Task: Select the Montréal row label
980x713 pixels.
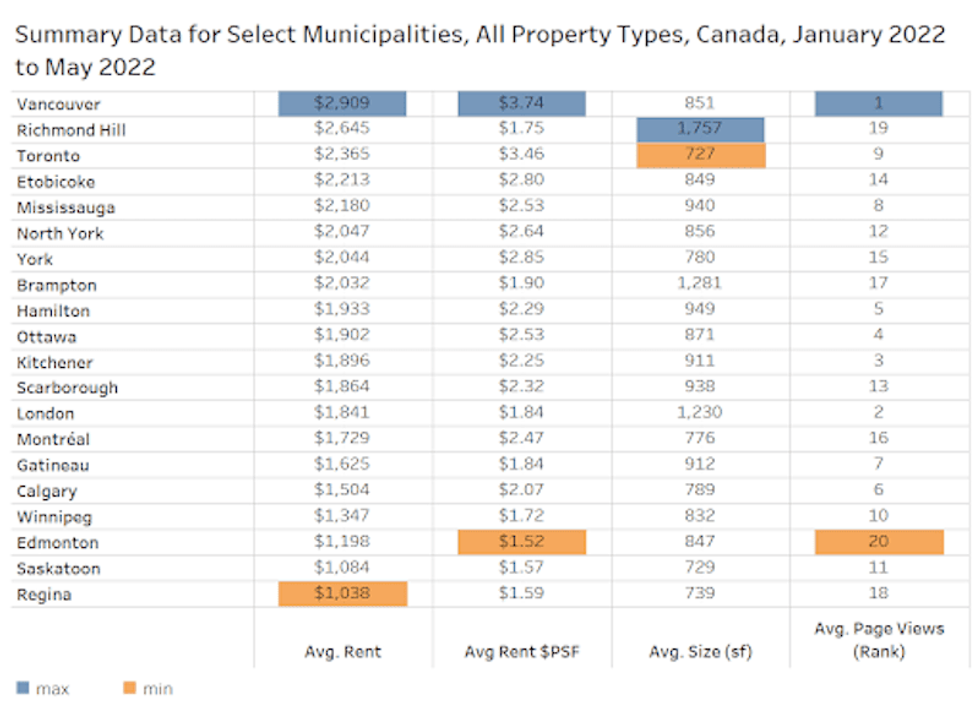Action: (x=53, y=439)
